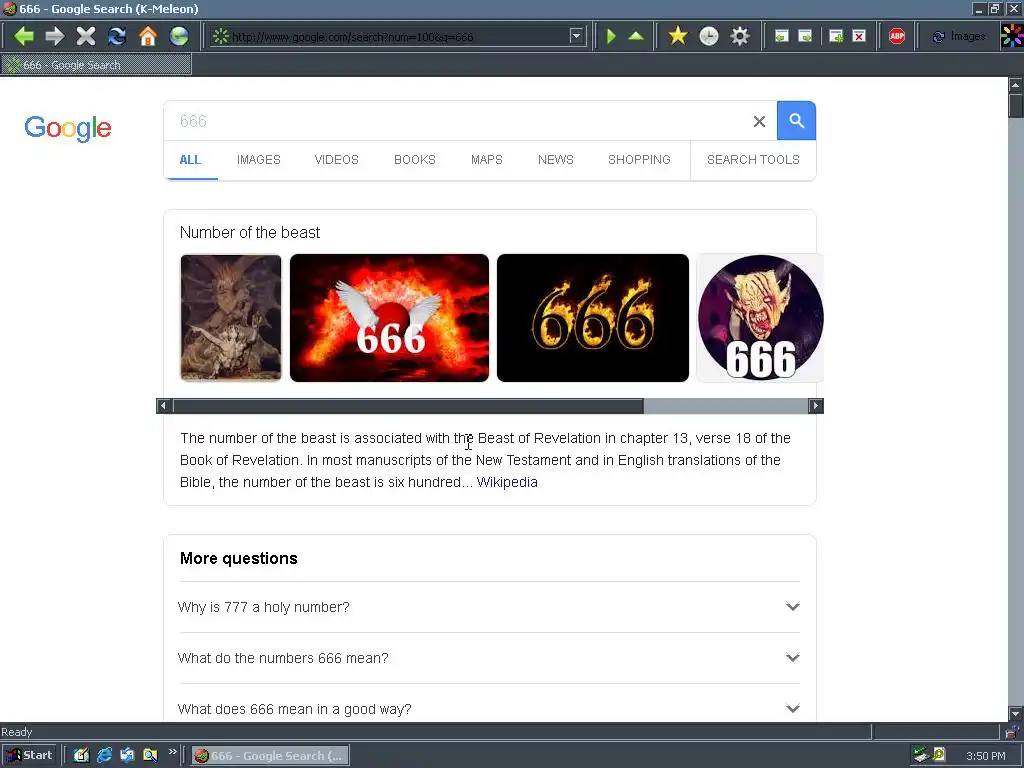The width and height of the screenshot is (1024, 768).
Task: Switch to the previous tab with the icon
Action: point(782,37)
